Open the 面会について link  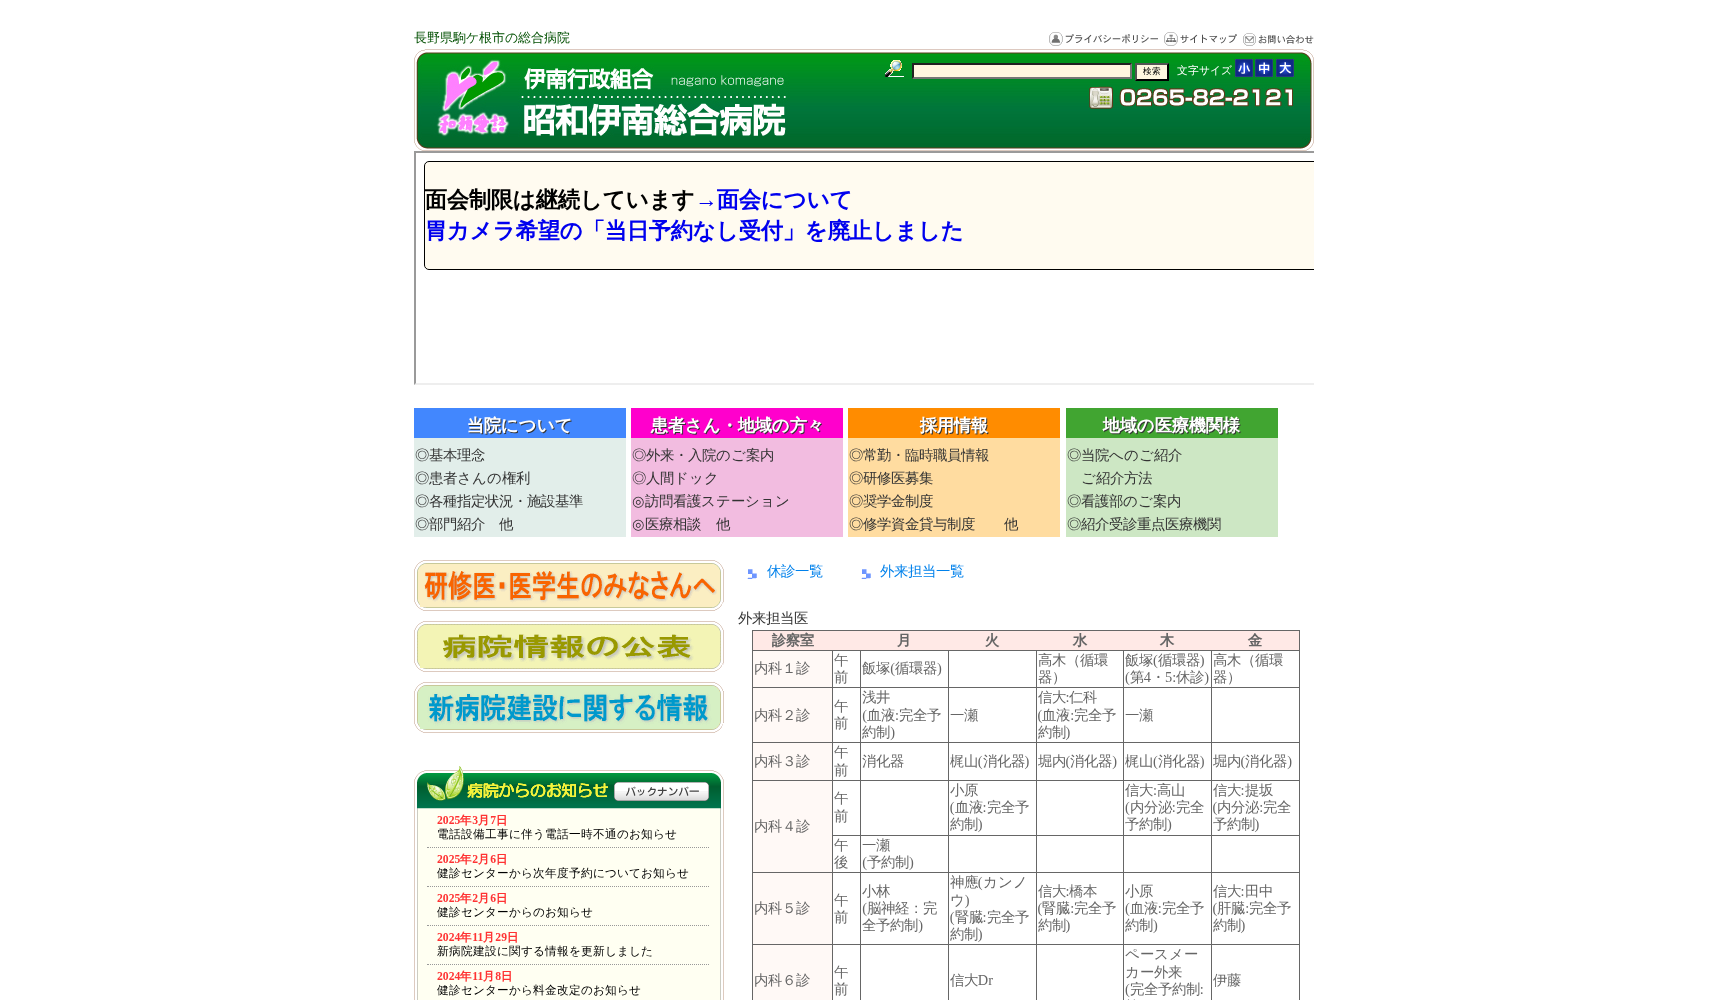coord(783,199)
